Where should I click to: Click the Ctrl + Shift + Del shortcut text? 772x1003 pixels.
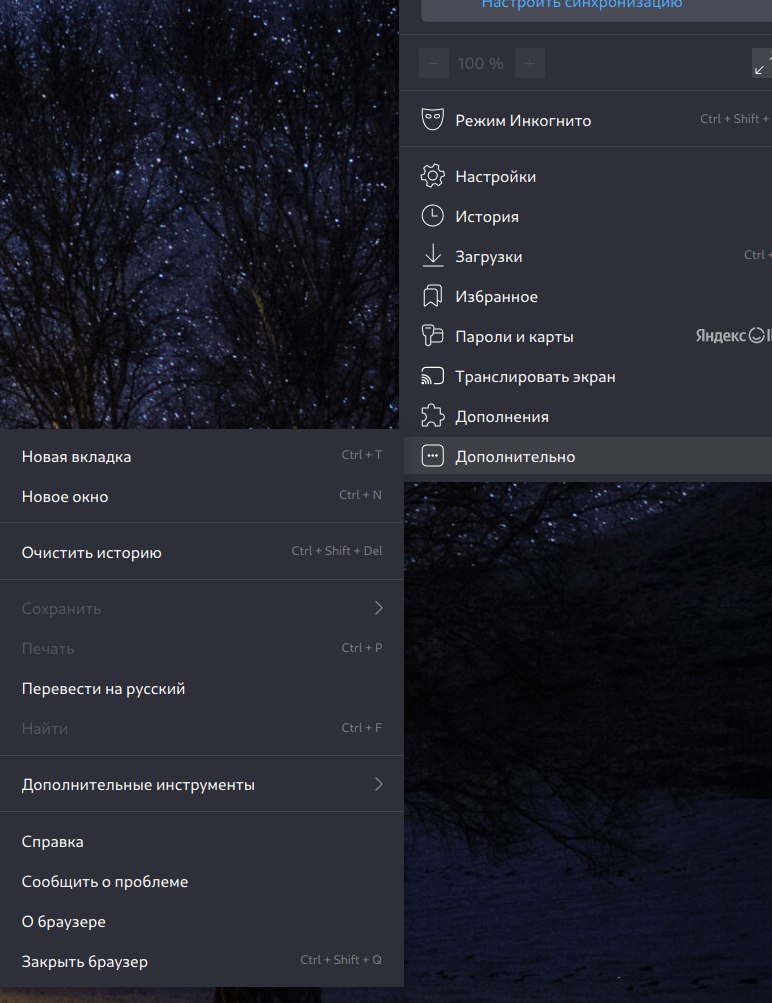(x=337, y=551)
